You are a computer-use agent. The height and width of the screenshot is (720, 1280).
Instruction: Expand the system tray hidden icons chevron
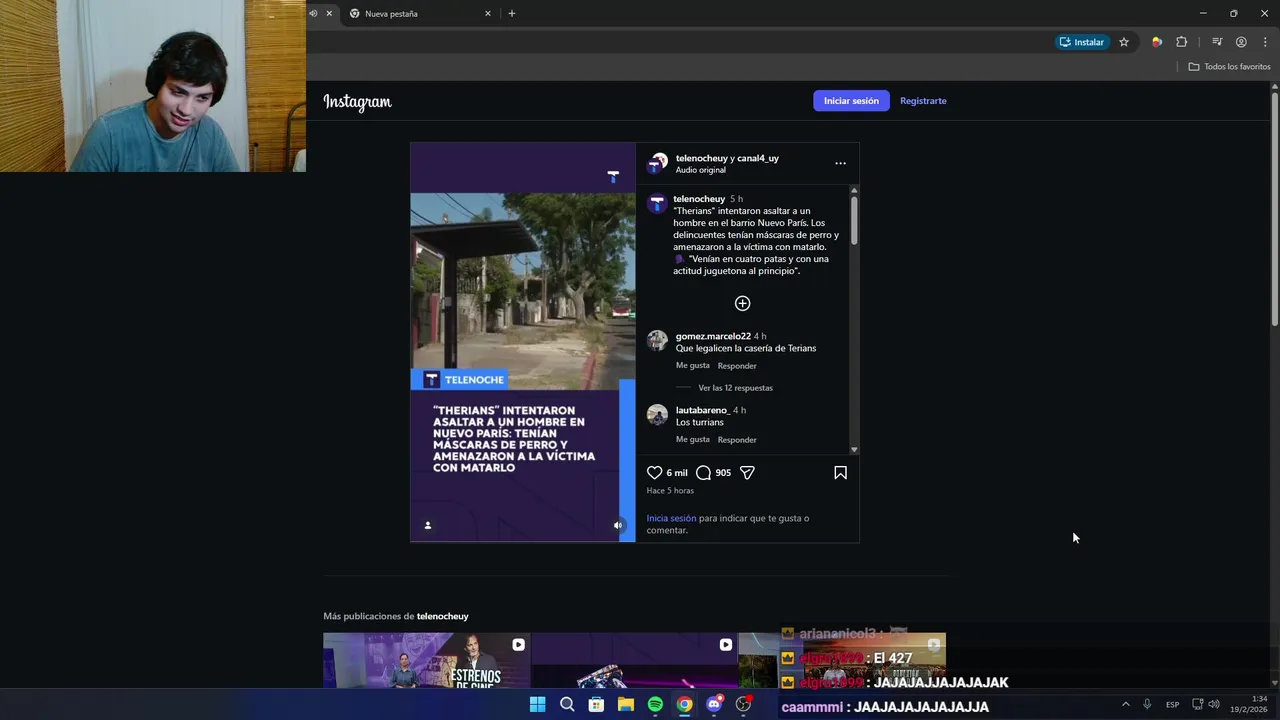click(x=1125, y=704)
